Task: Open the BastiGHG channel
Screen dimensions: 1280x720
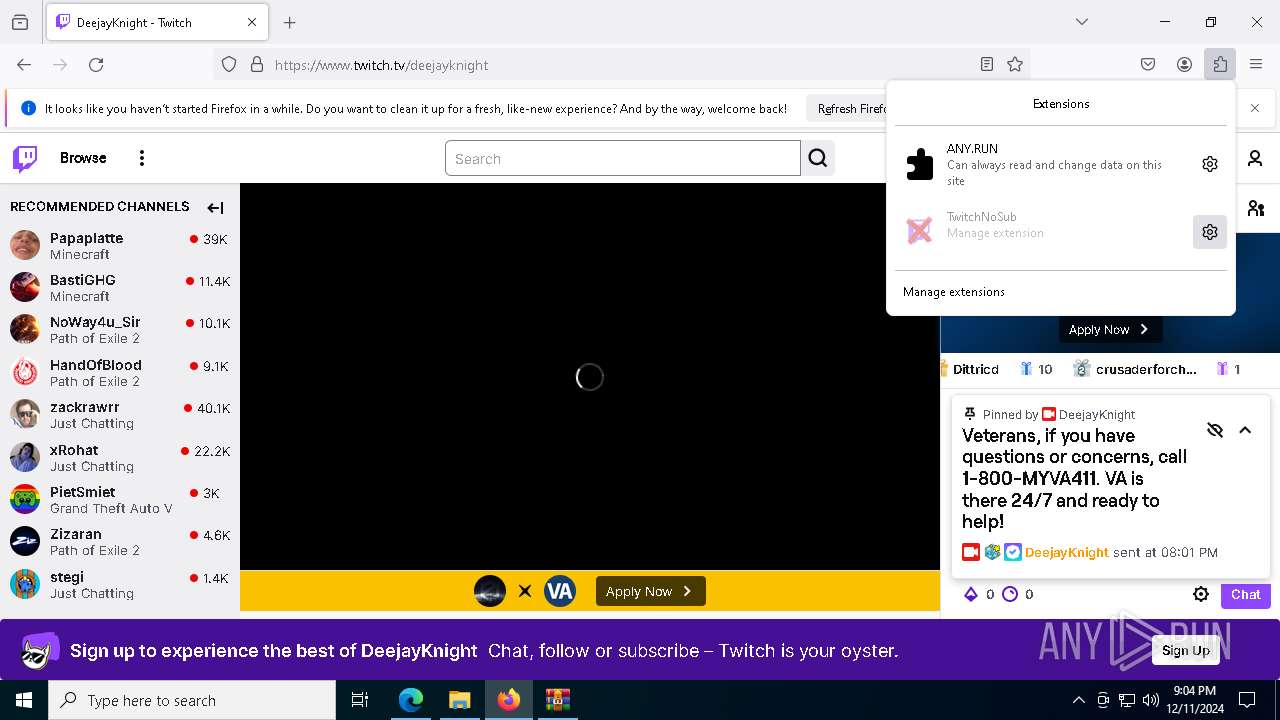Action: coord(120,287)
